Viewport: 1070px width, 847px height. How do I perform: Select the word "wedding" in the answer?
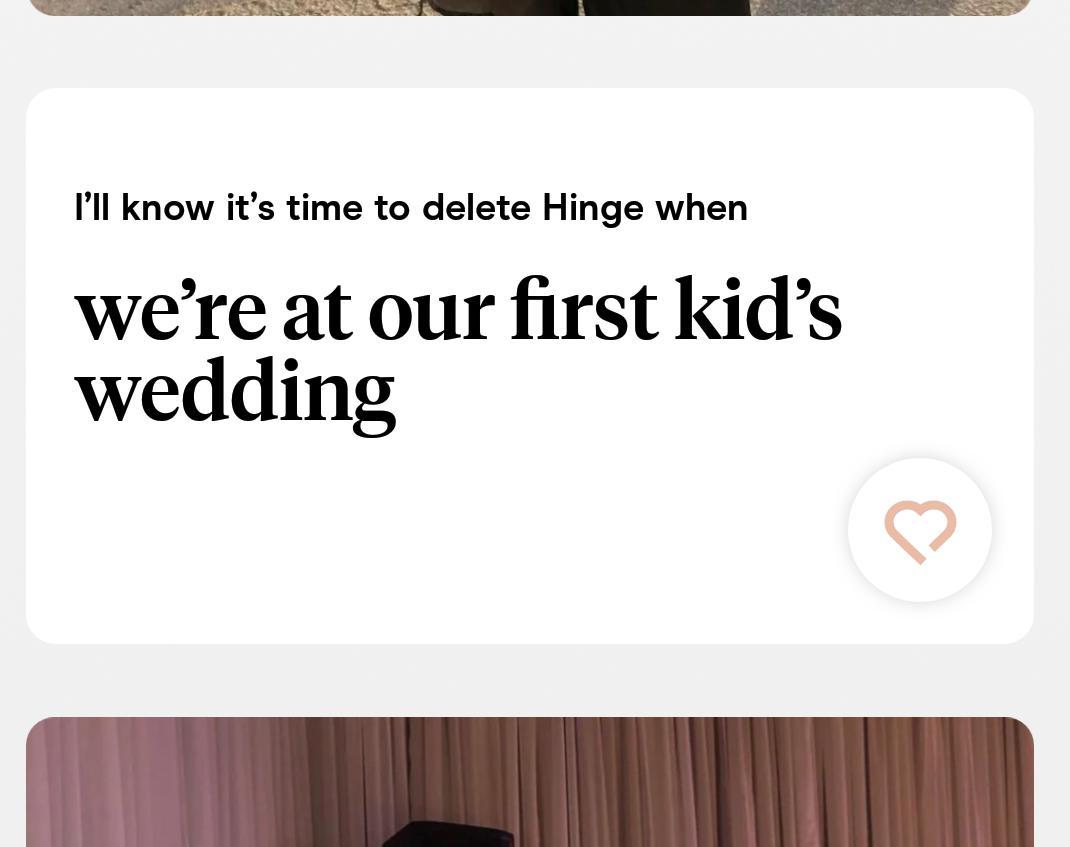(235, 393)
